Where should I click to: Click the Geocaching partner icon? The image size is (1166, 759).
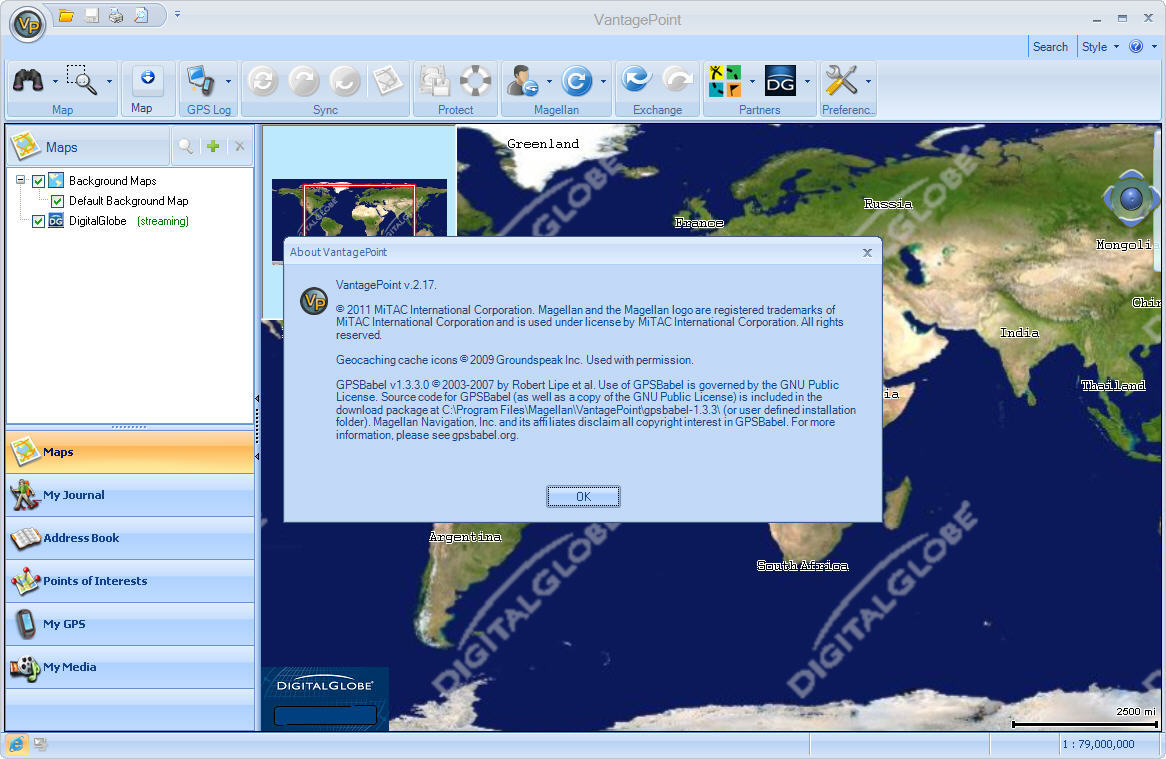[x=725, y=81]
